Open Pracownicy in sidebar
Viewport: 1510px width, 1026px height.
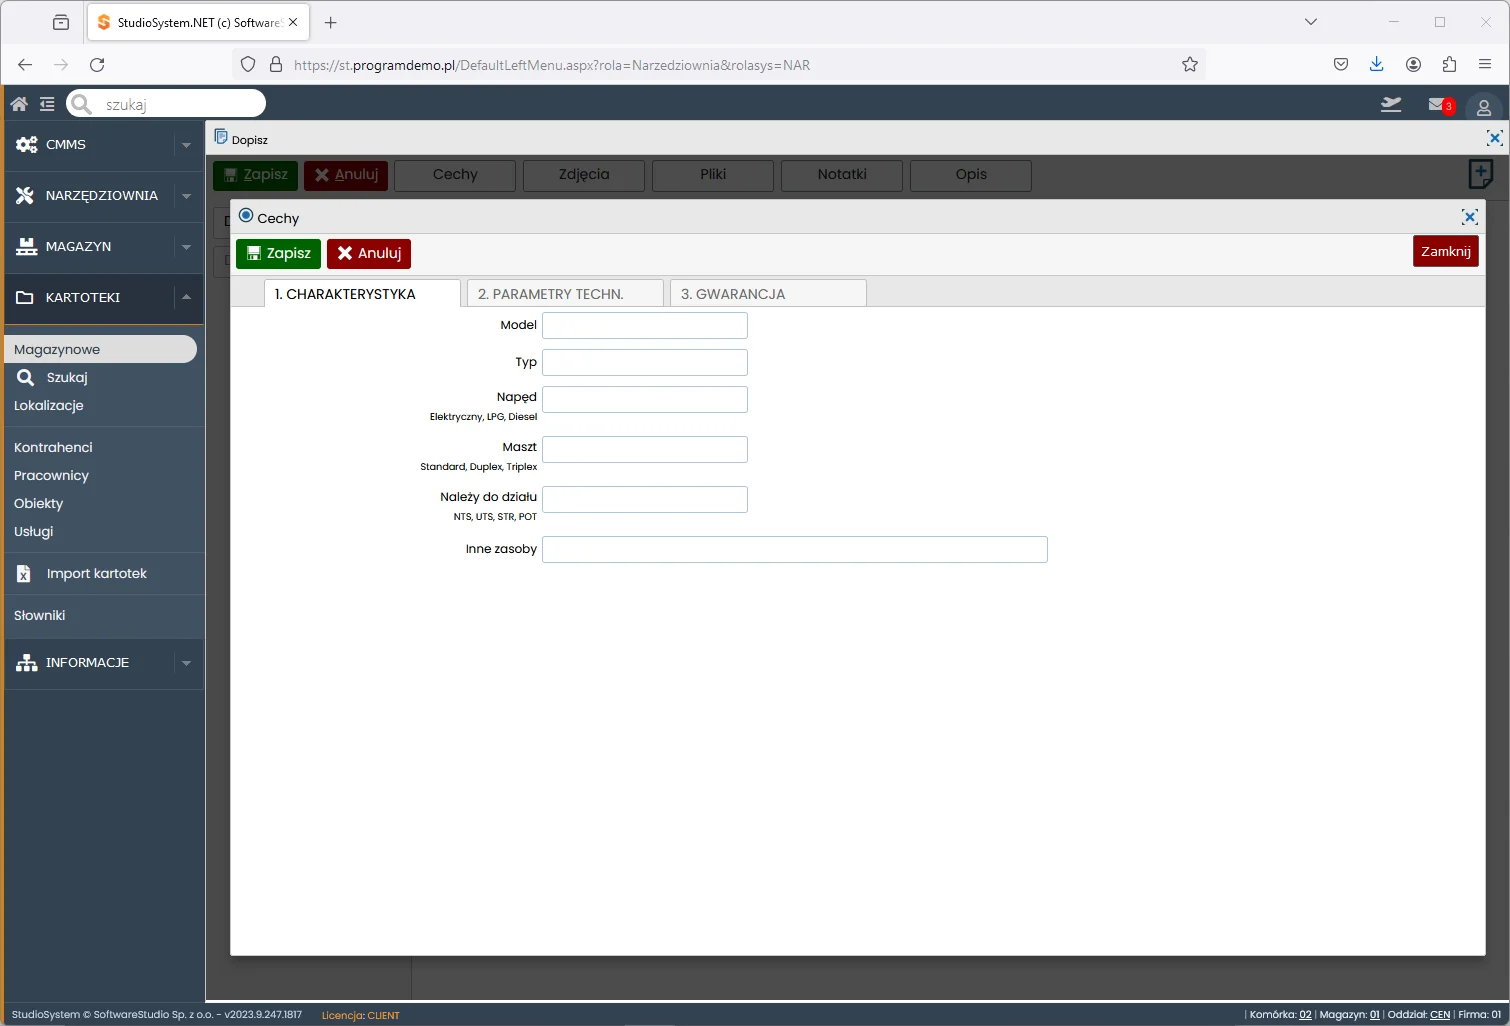(x=51, y=476)
